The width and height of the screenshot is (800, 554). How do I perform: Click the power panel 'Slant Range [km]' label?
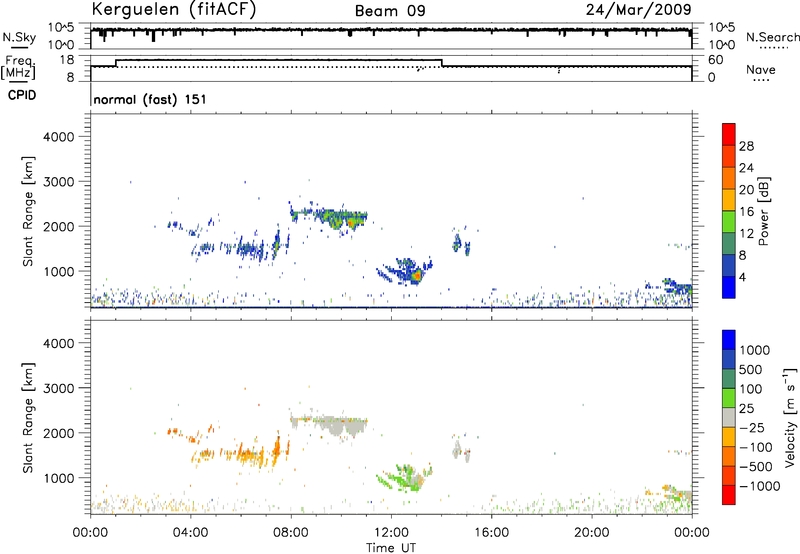(x=28, y=211)
